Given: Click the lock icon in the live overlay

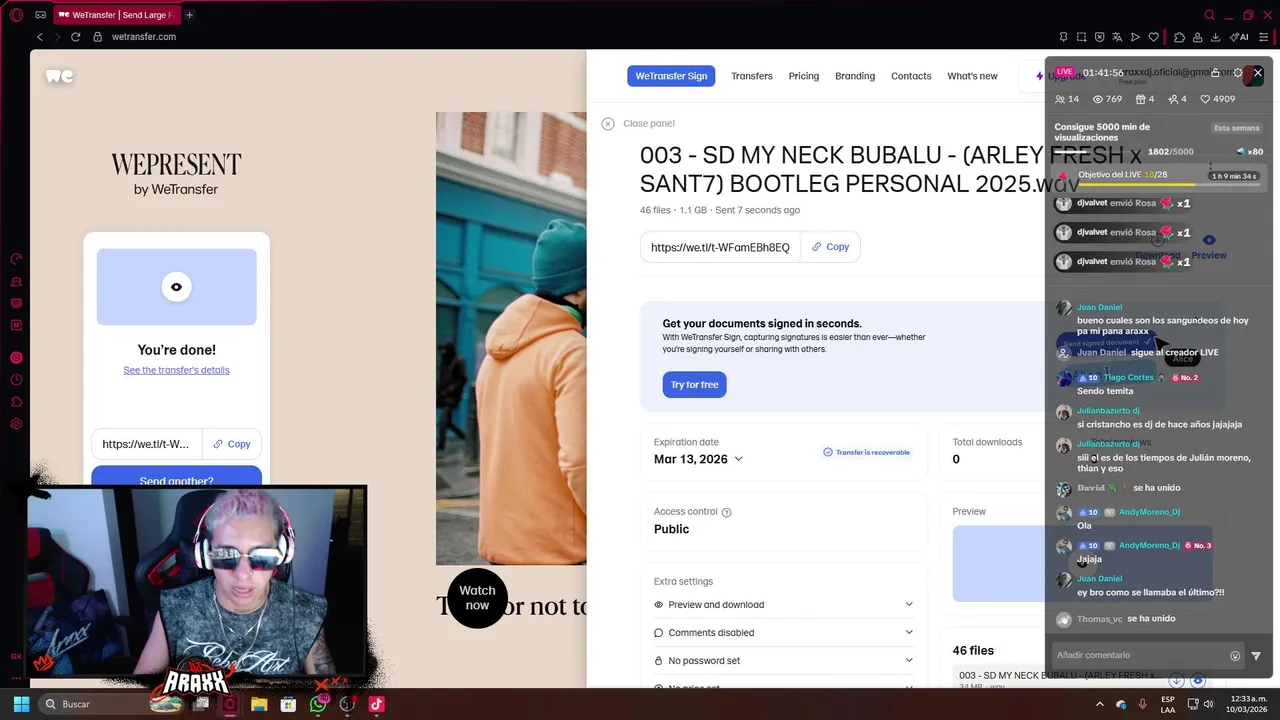Looking at the screenshot, I should (x=1215, y=72).
